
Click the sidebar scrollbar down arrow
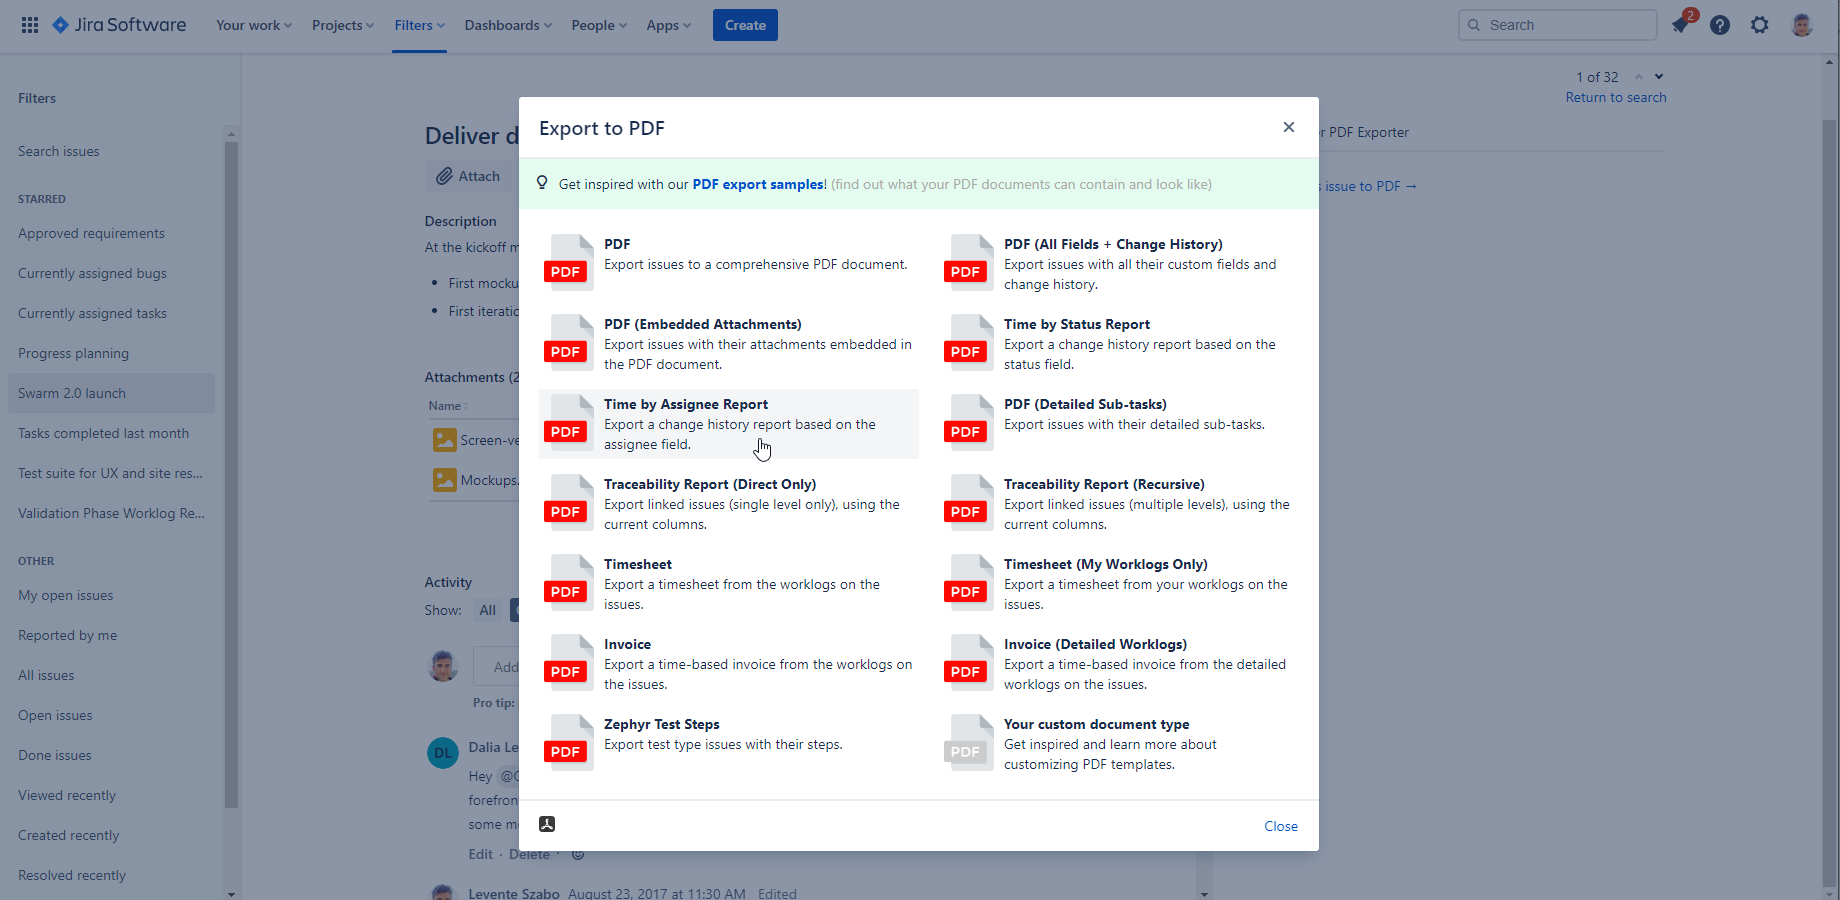(231, 894)
